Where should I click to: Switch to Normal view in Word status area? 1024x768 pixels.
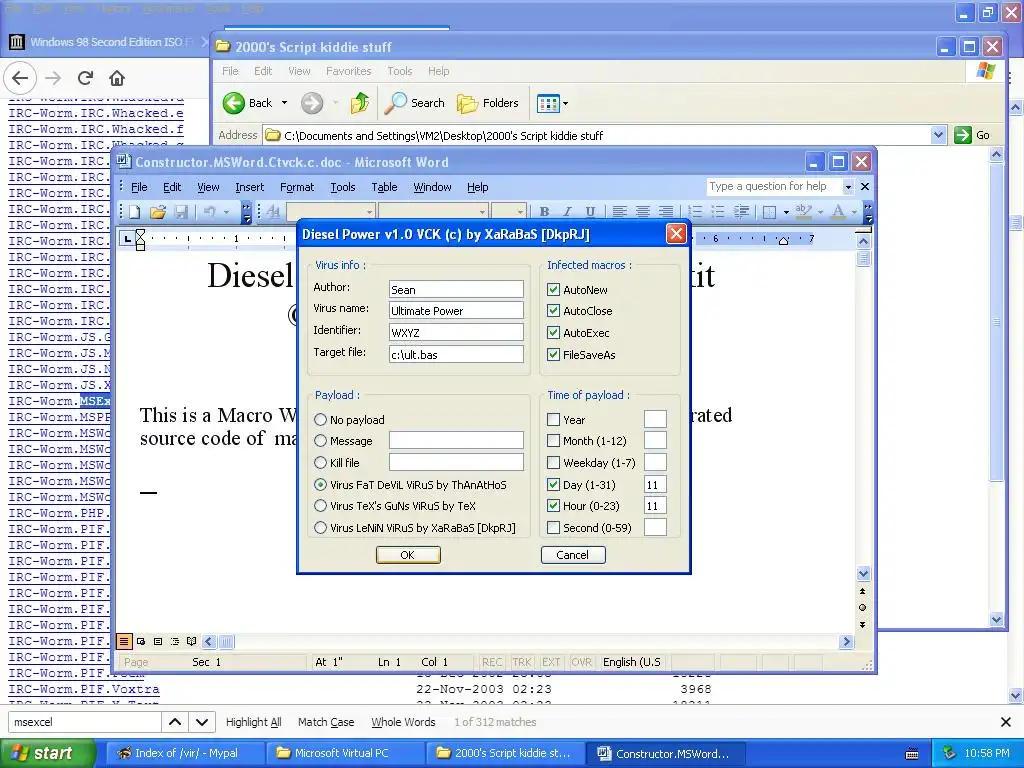coord(123,642)
